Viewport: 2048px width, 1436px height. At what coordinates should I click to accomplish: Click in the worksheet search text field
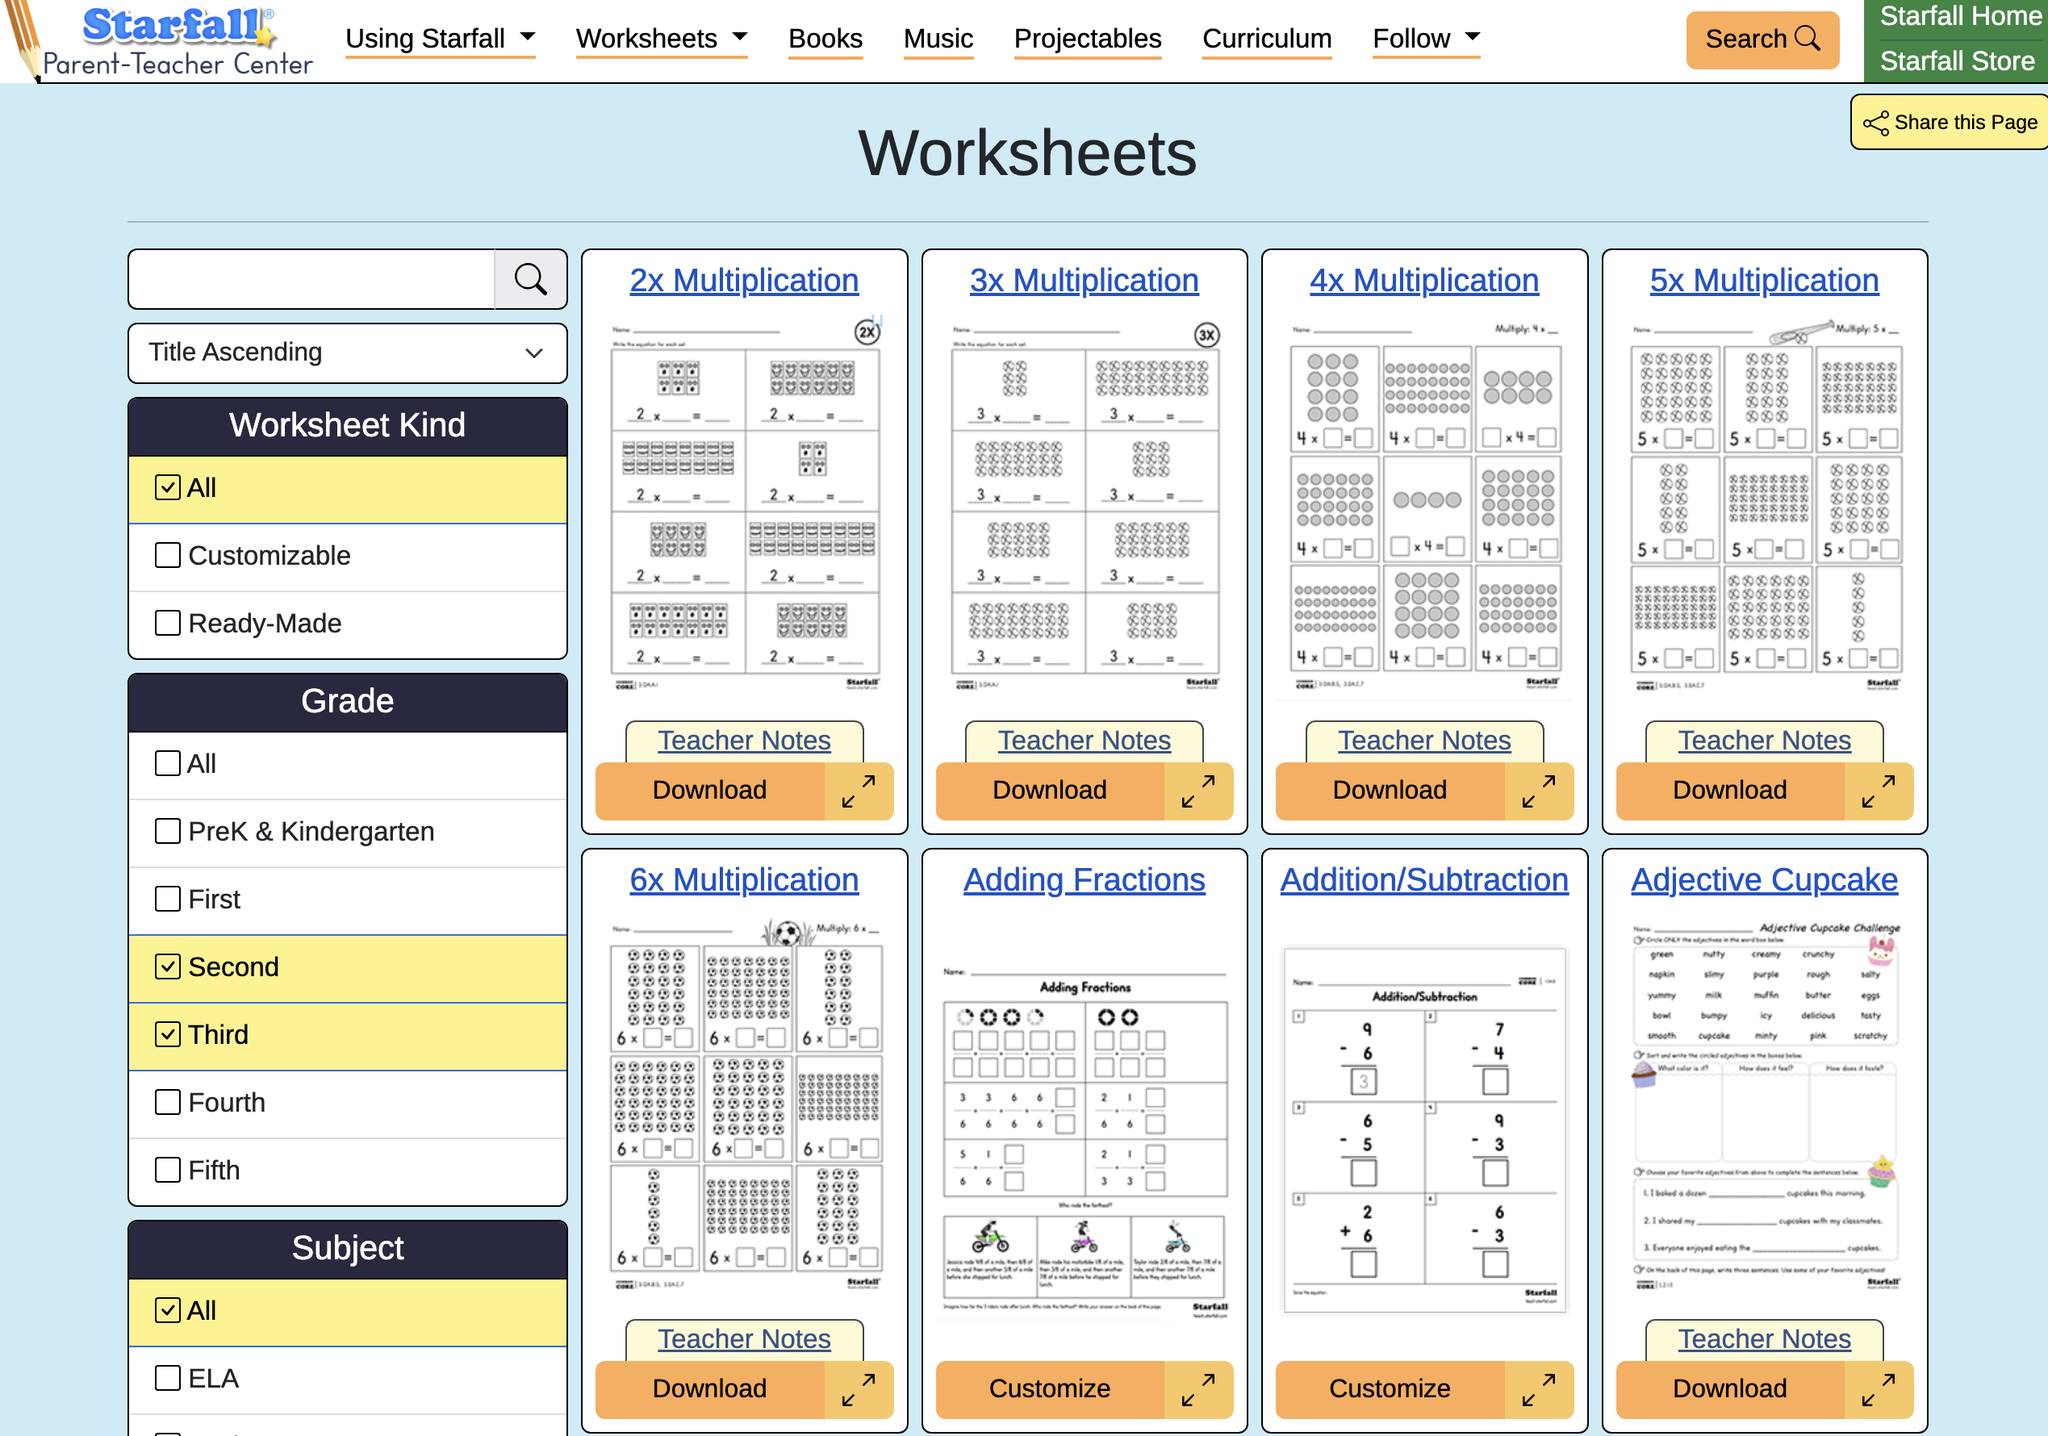tap(312, 279)
